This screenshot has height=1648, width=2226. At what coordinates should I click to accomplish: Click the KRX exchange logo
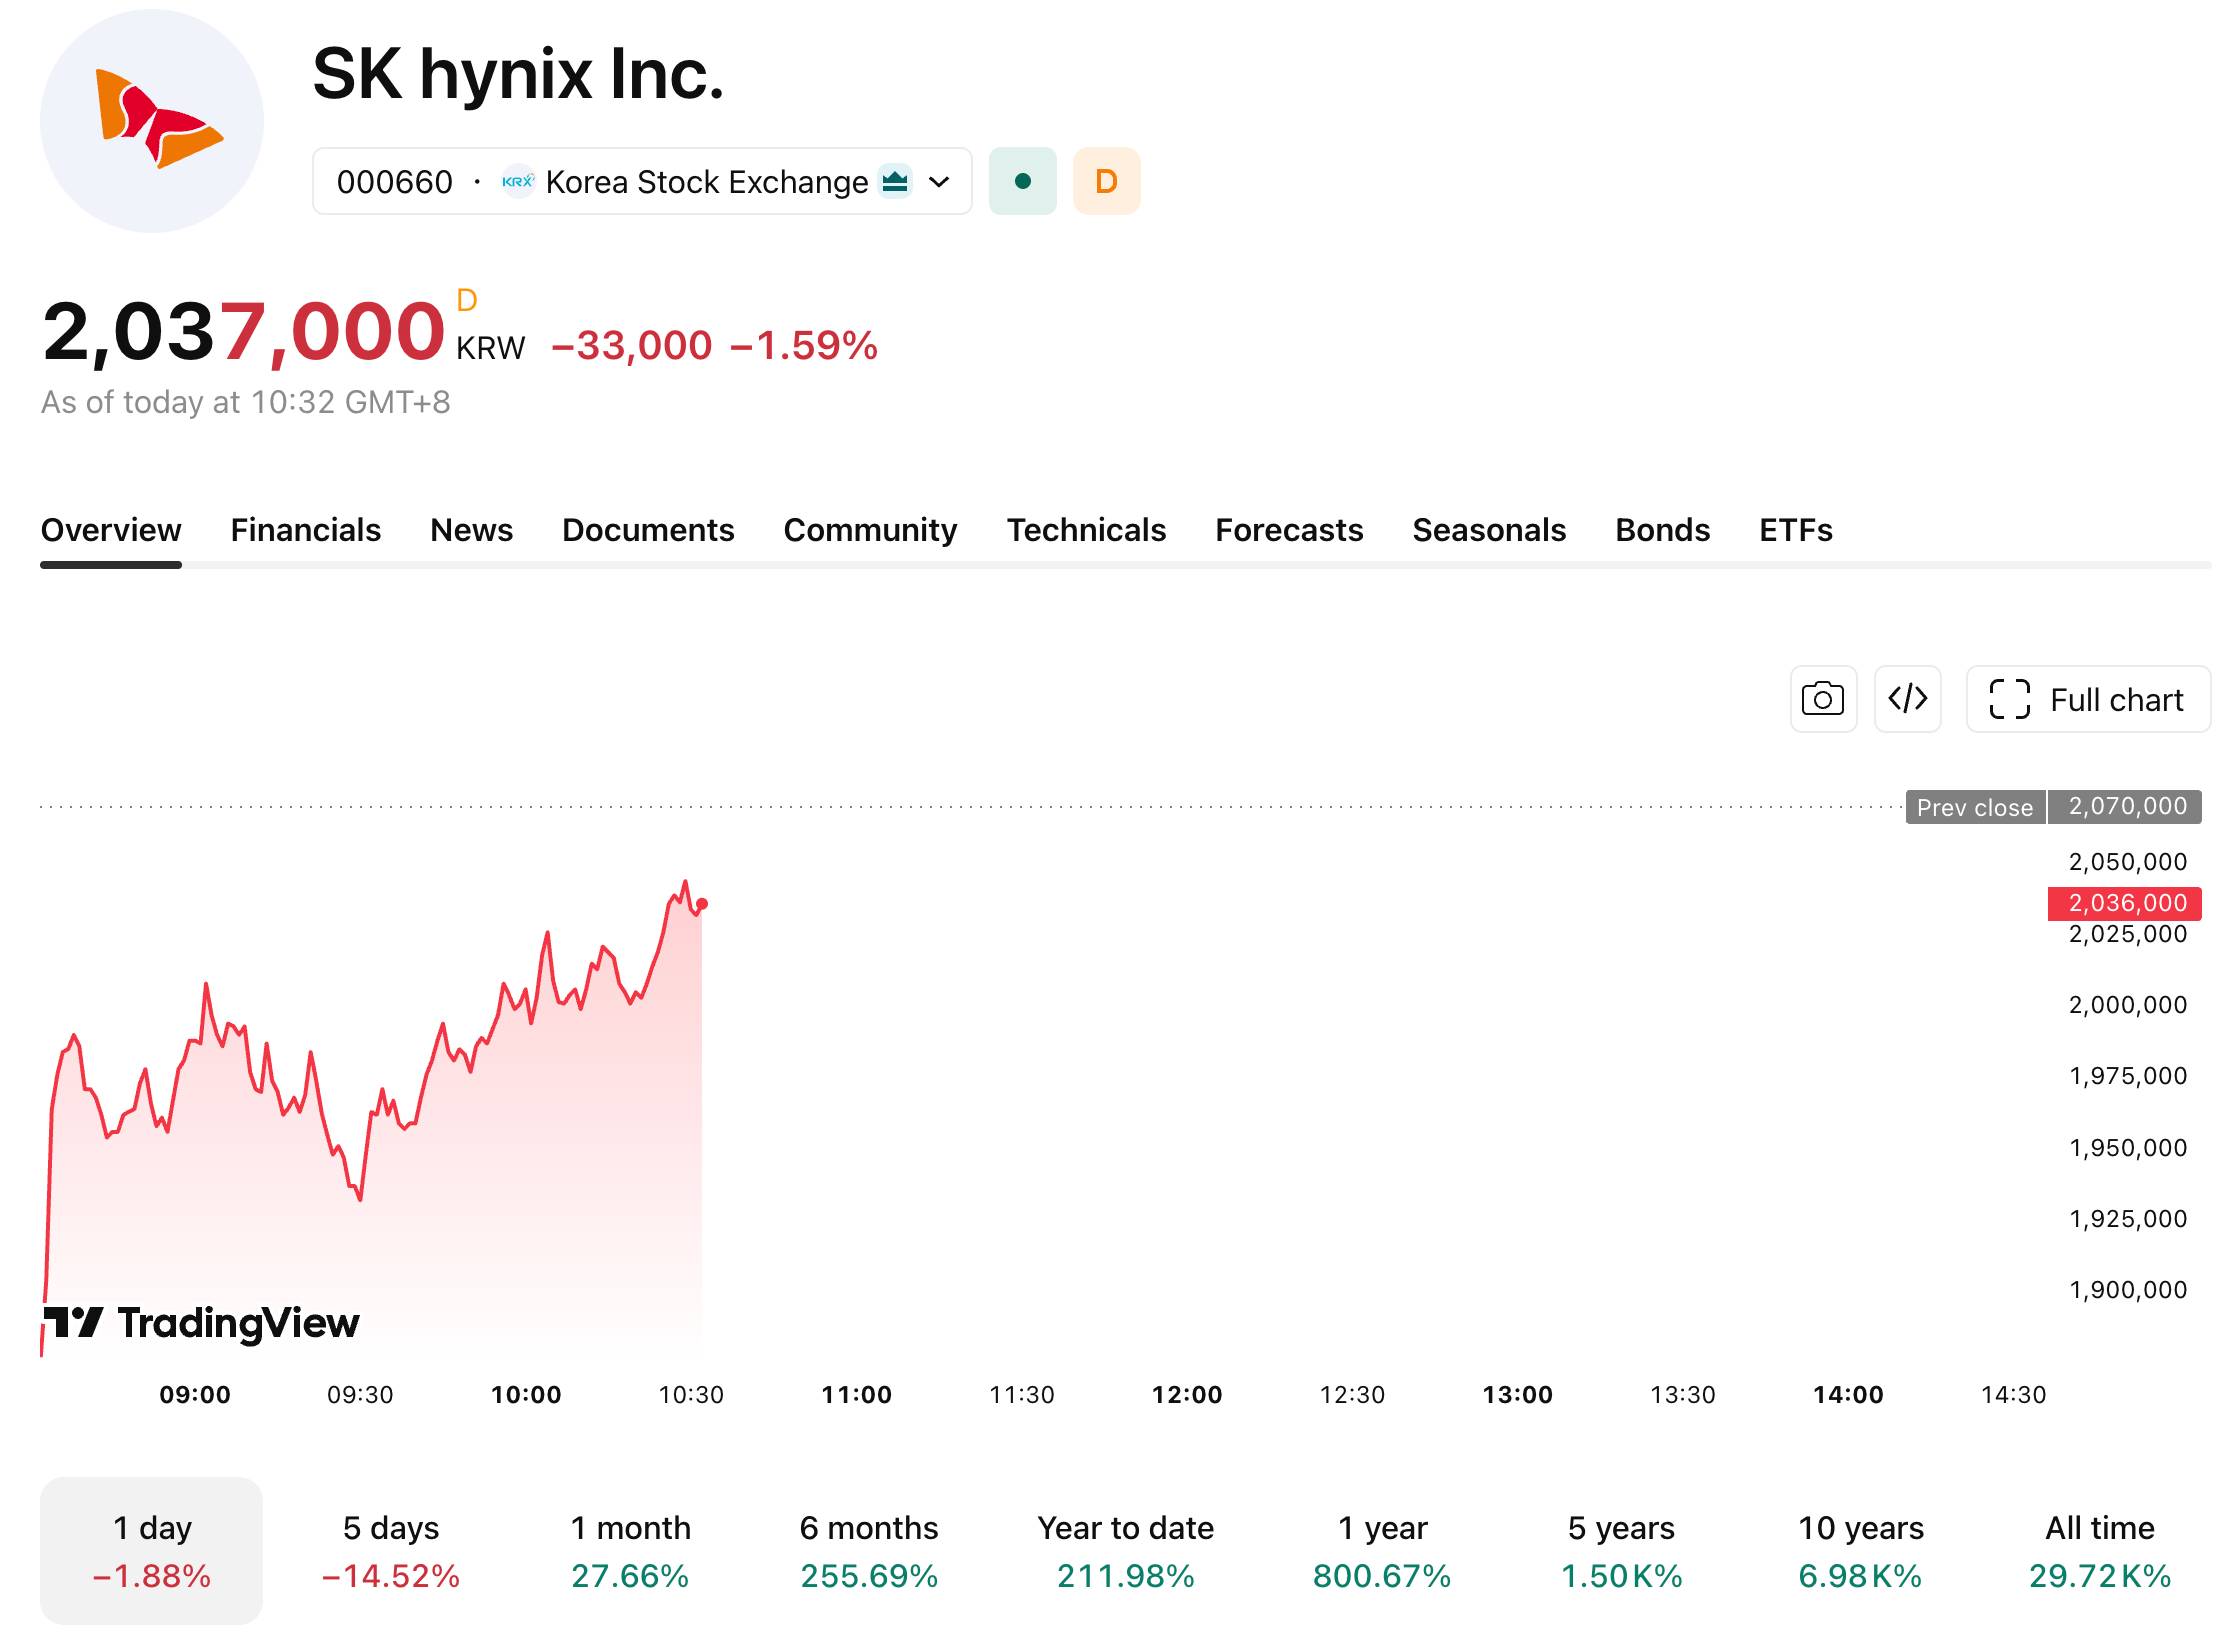[518, 181]
